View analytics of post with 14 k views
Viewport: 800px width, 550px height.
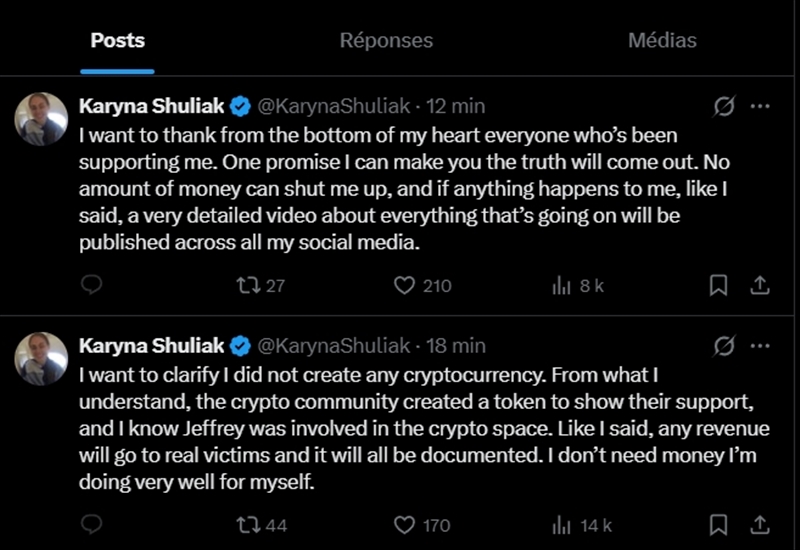561,525
